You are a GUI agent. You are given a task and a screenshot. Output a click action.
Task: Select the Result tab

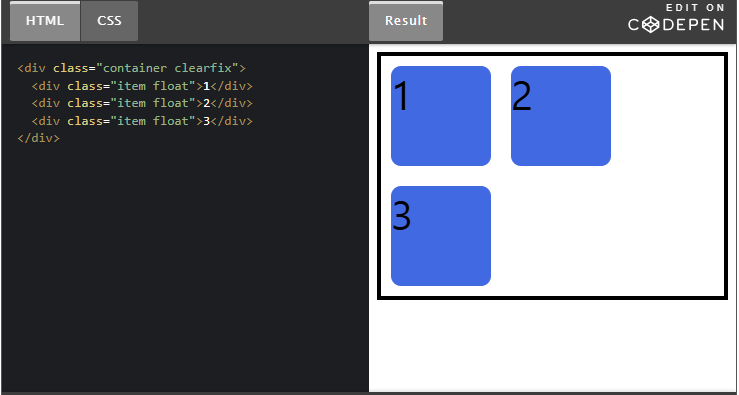(x=406, y=21)
